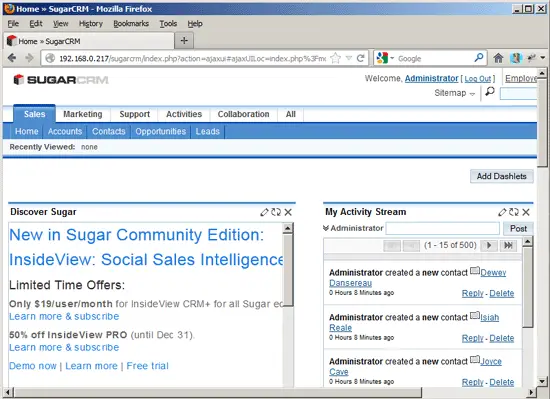Screen dimensions: 550x399
Task: Open the Bookmarks menu
Action: coord(131,24)
